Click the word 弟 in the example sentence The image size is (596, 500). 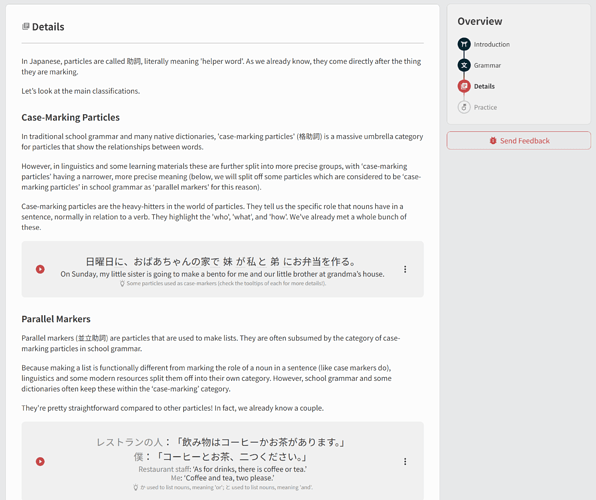[x=275, y=262]
